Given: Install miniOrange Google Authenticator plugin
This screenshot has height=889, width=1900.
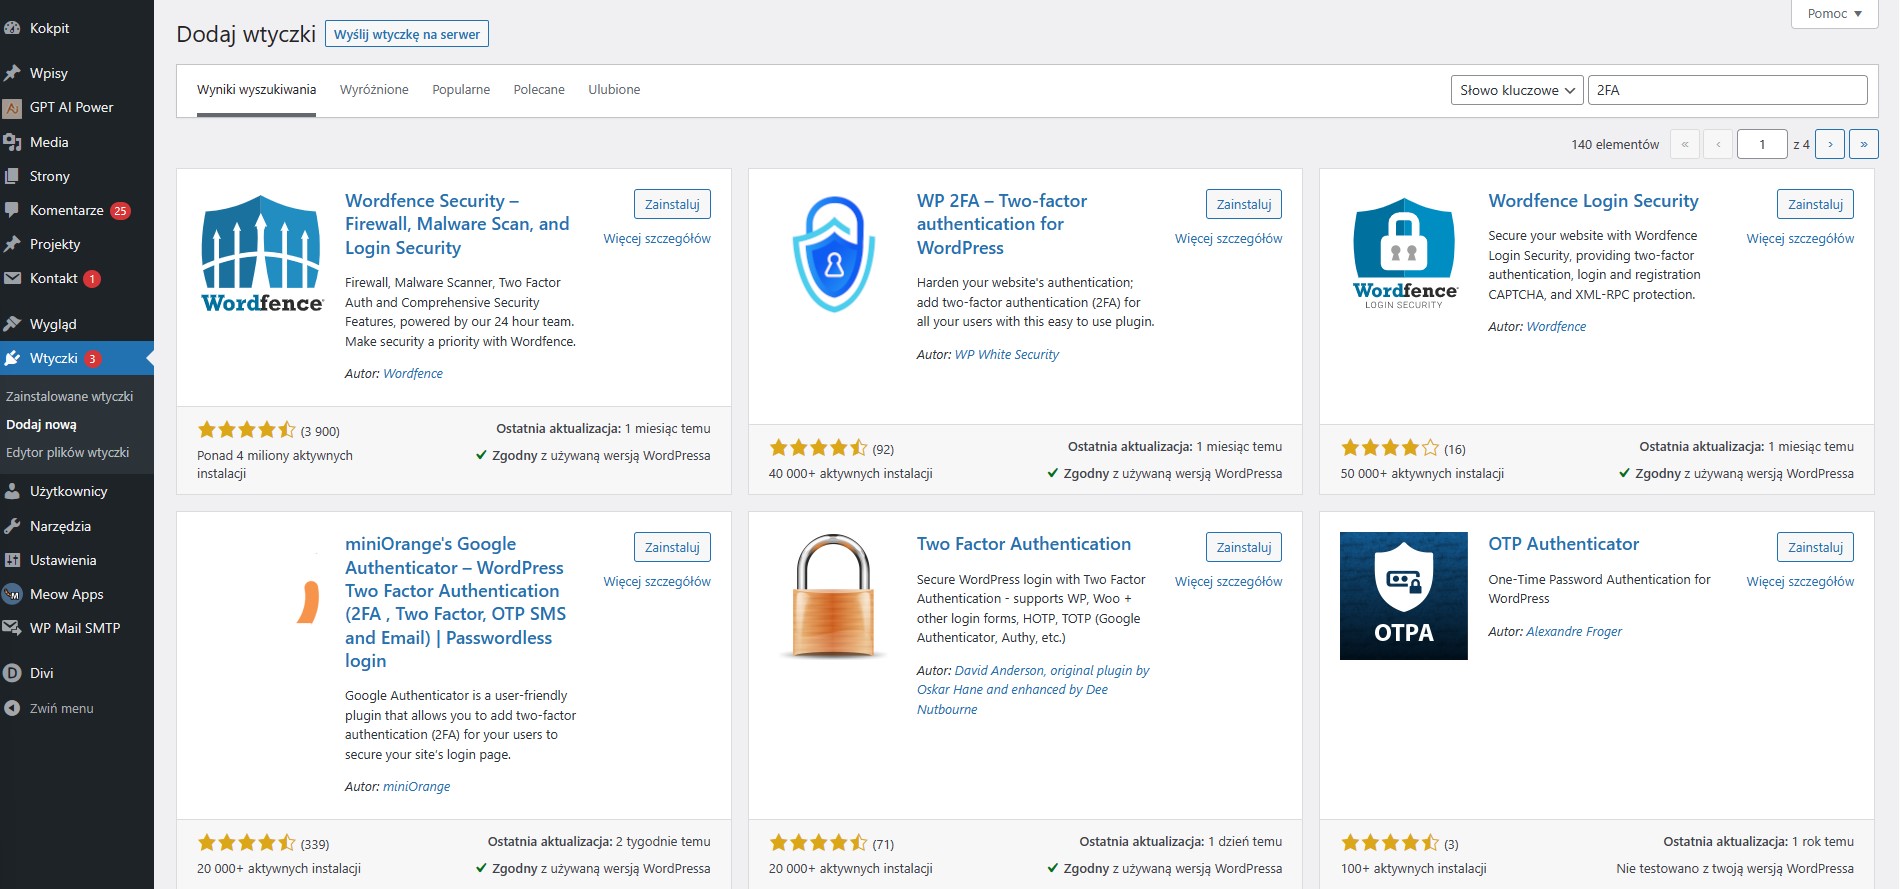Looking at the screenshot, I should 672,547.
